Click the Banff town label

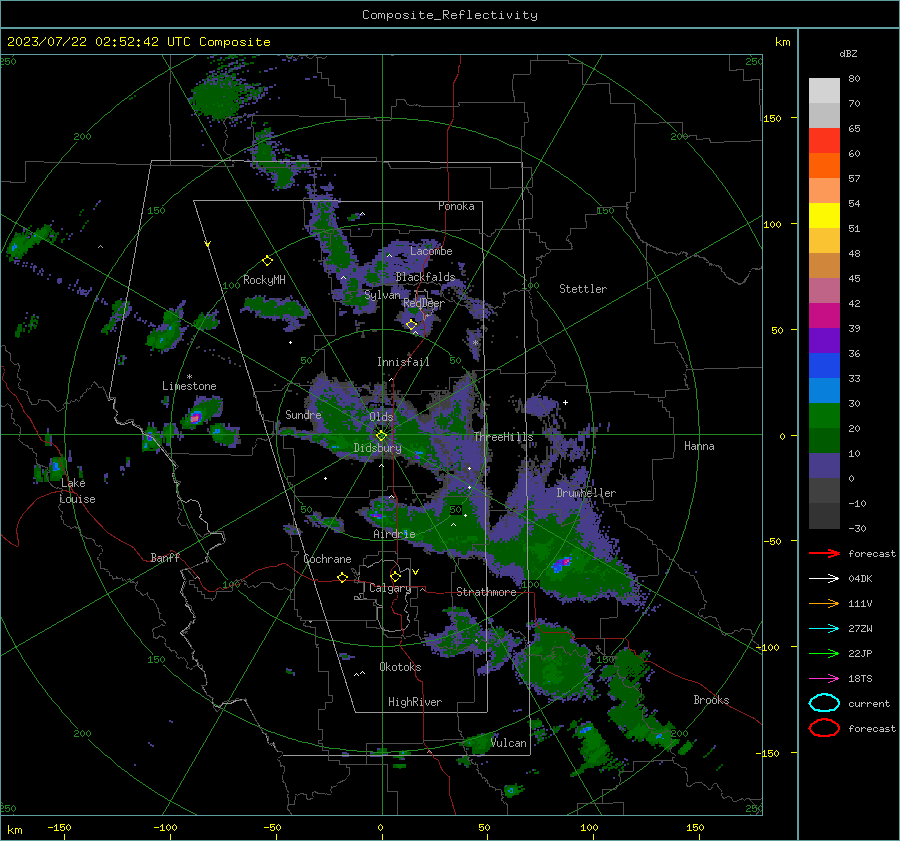tap(165, 557)
